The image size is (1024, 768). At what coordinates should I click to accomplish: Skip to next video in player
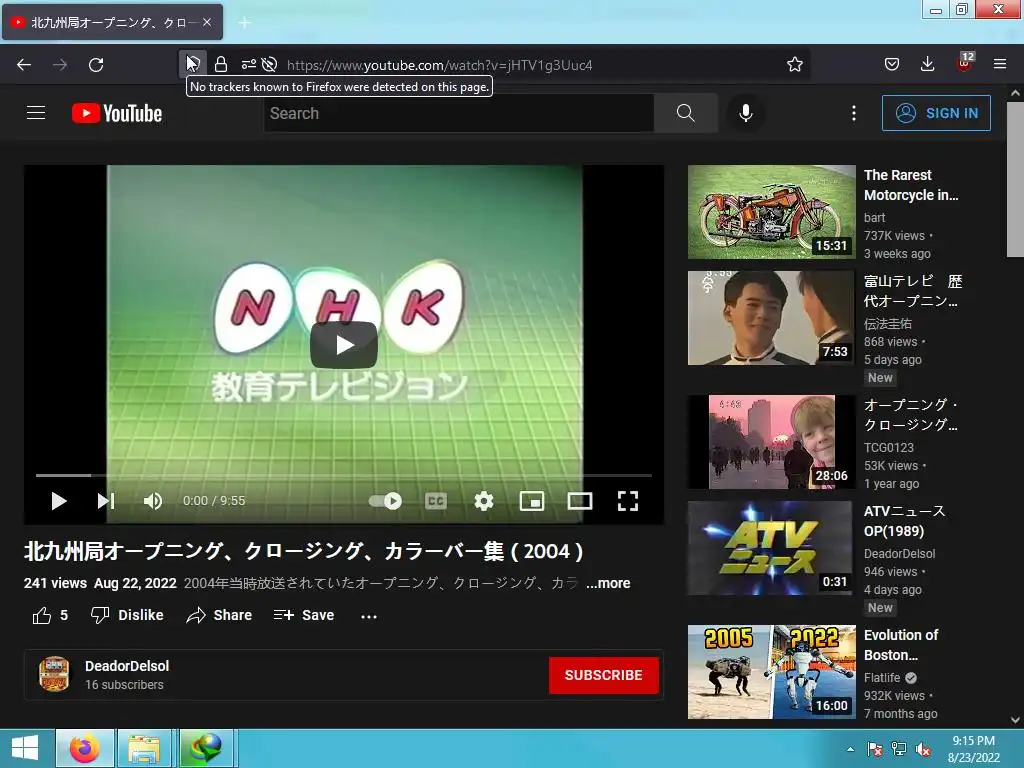click(x=106, y=501)
